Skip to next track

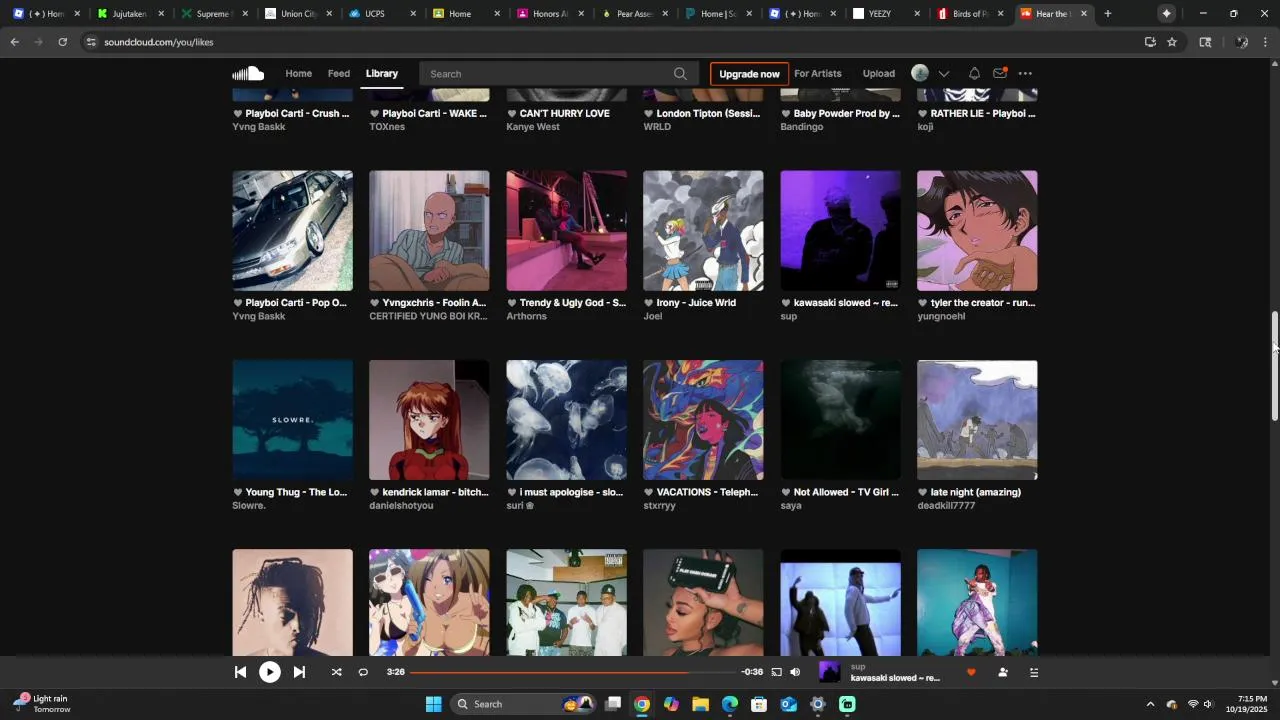pyautogui.click(x=299, y=673)
